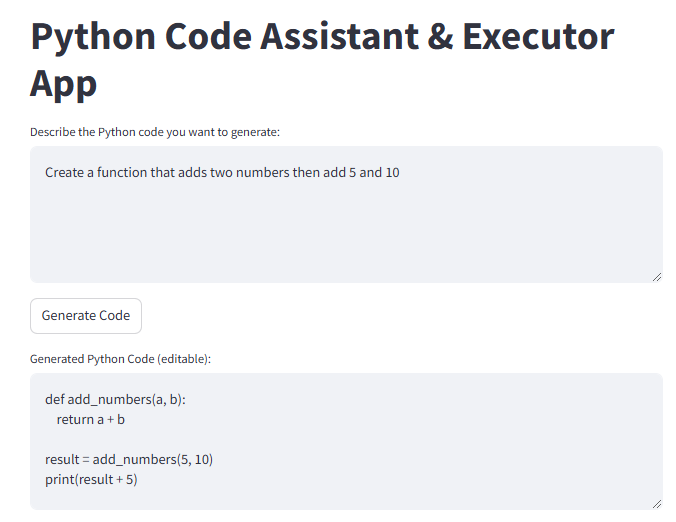Place cursor in 'Create a function' prompt text

tap(222, 172)
